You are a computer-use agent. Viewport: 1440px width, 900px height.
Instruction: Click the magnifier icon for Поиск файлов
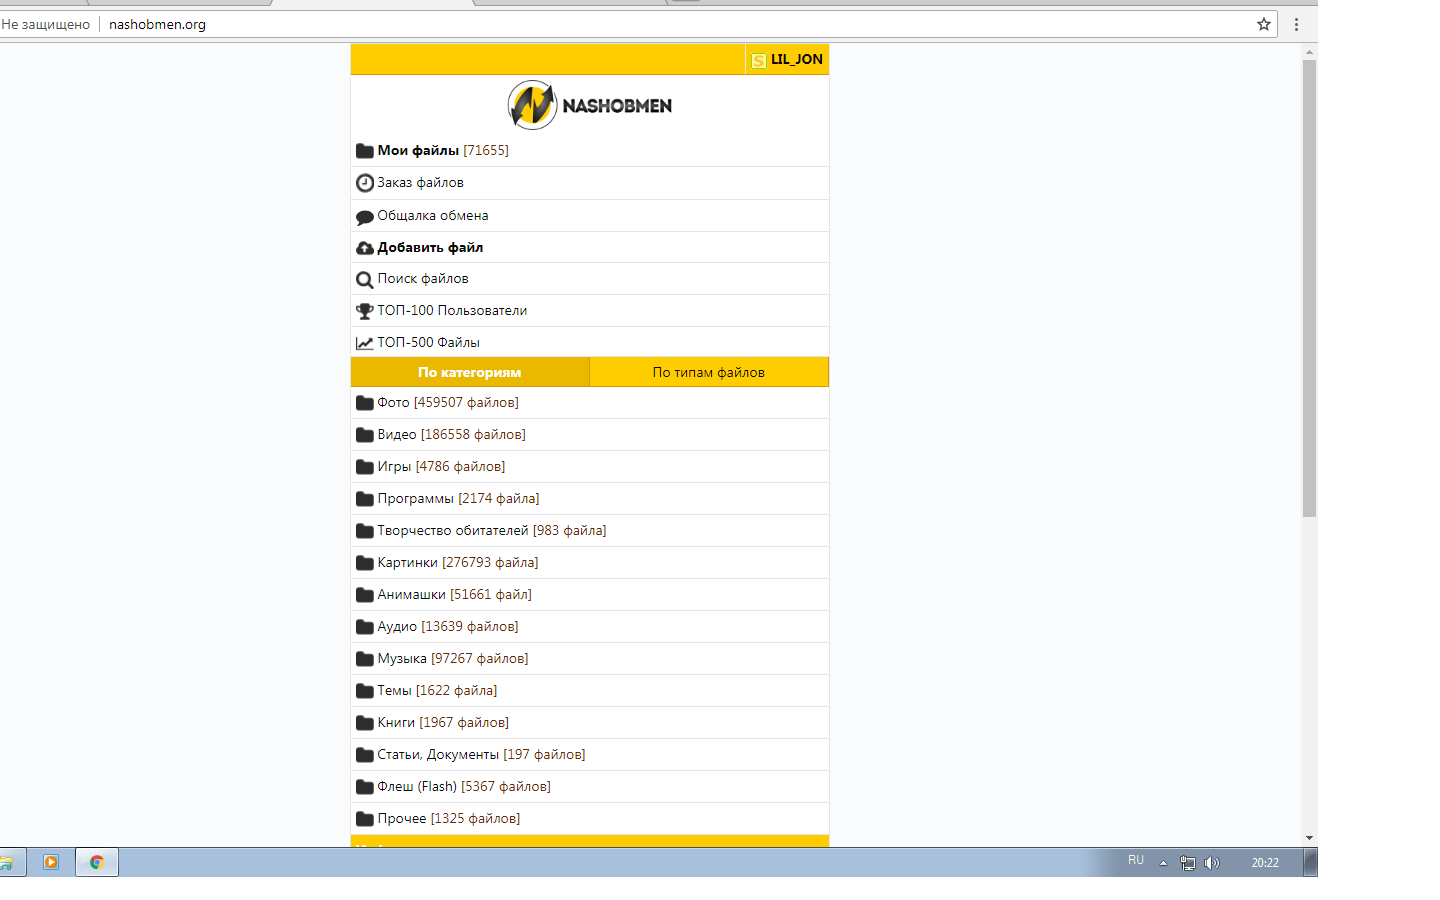click(365, 280)
